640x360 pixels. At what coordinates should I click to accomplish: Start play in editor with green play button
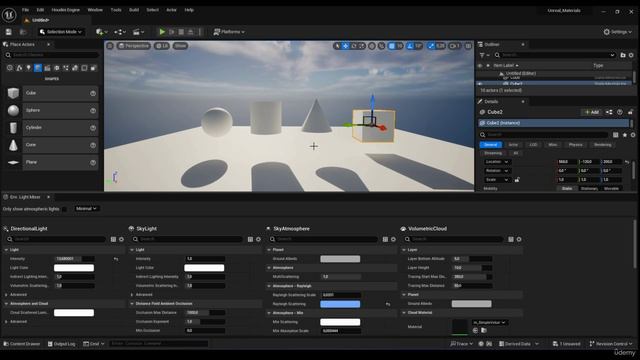162,32
